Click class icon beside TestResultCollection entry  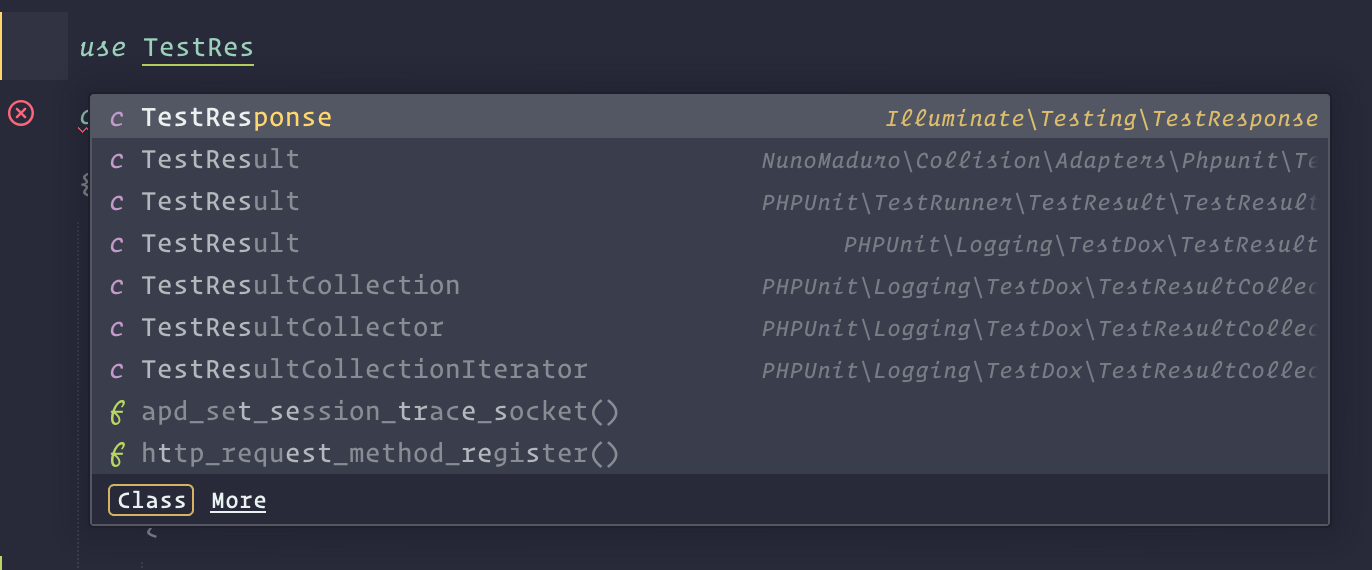[x=117, y=286]
